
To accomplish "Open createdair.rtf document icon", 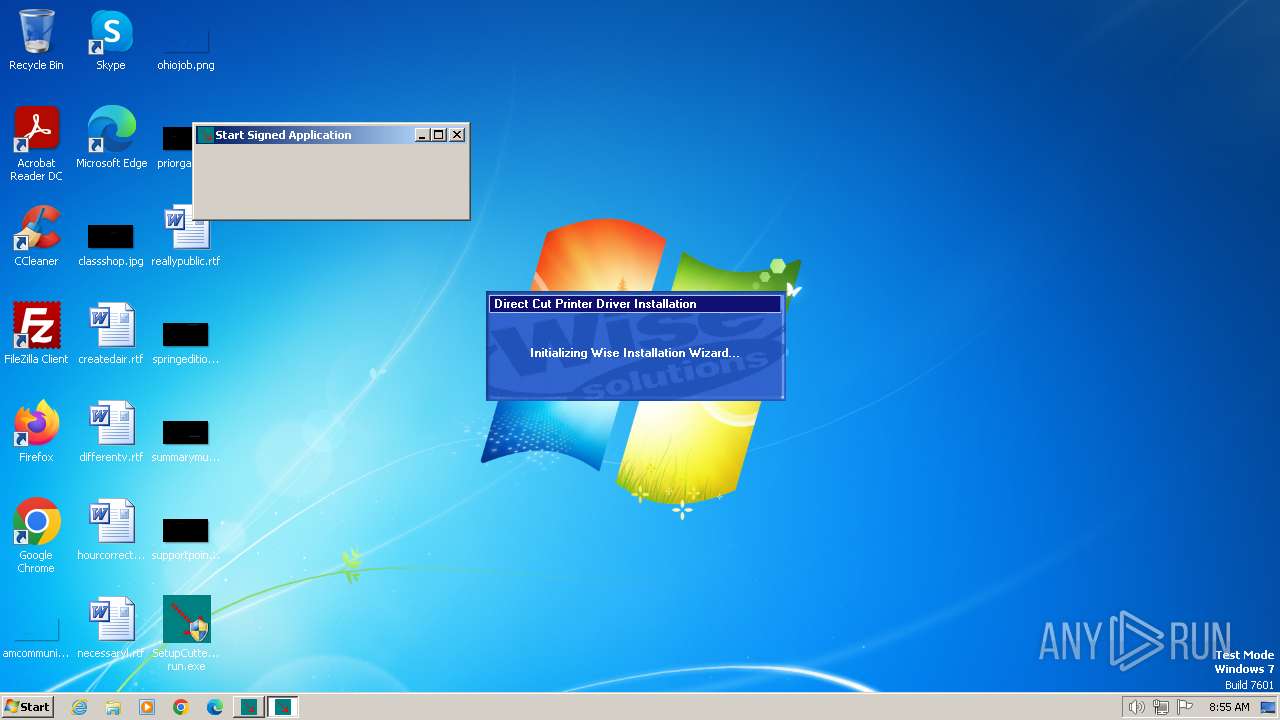I will (x=111, y=334).
